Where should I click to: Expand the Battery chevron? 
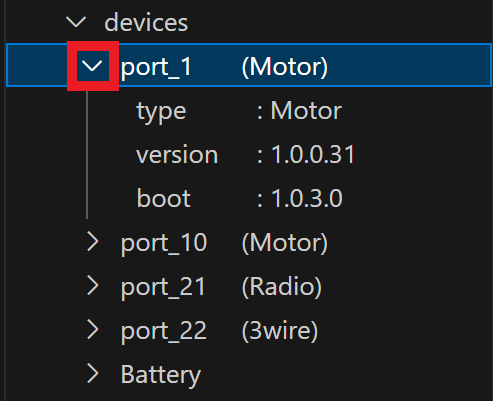coord(93,374)
